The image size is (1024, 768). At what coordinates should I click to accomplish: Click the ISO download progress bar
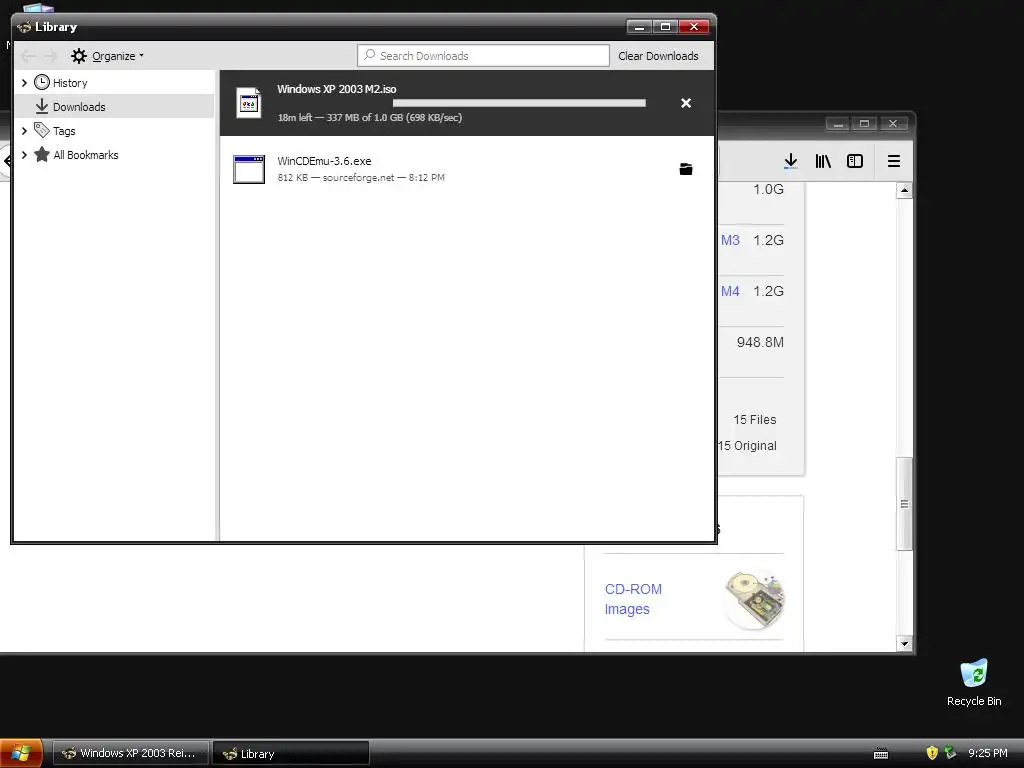point(519,103)
